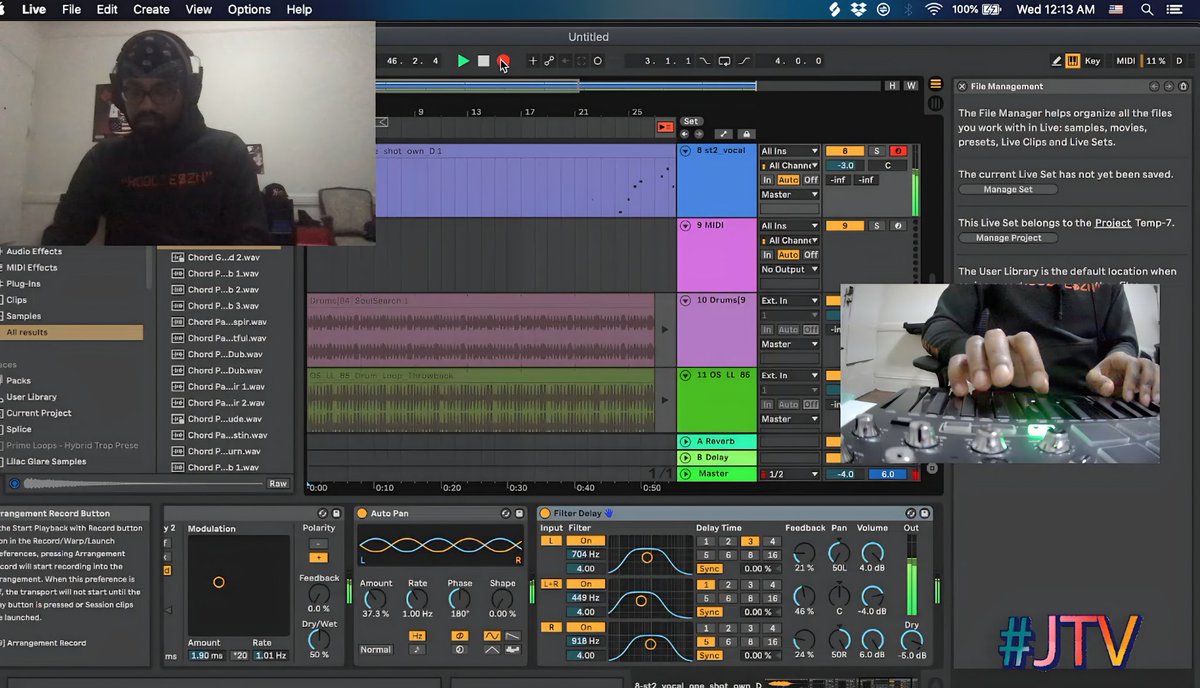Set 9 MIDI track monitor to Off

click(x=811, y=255)
